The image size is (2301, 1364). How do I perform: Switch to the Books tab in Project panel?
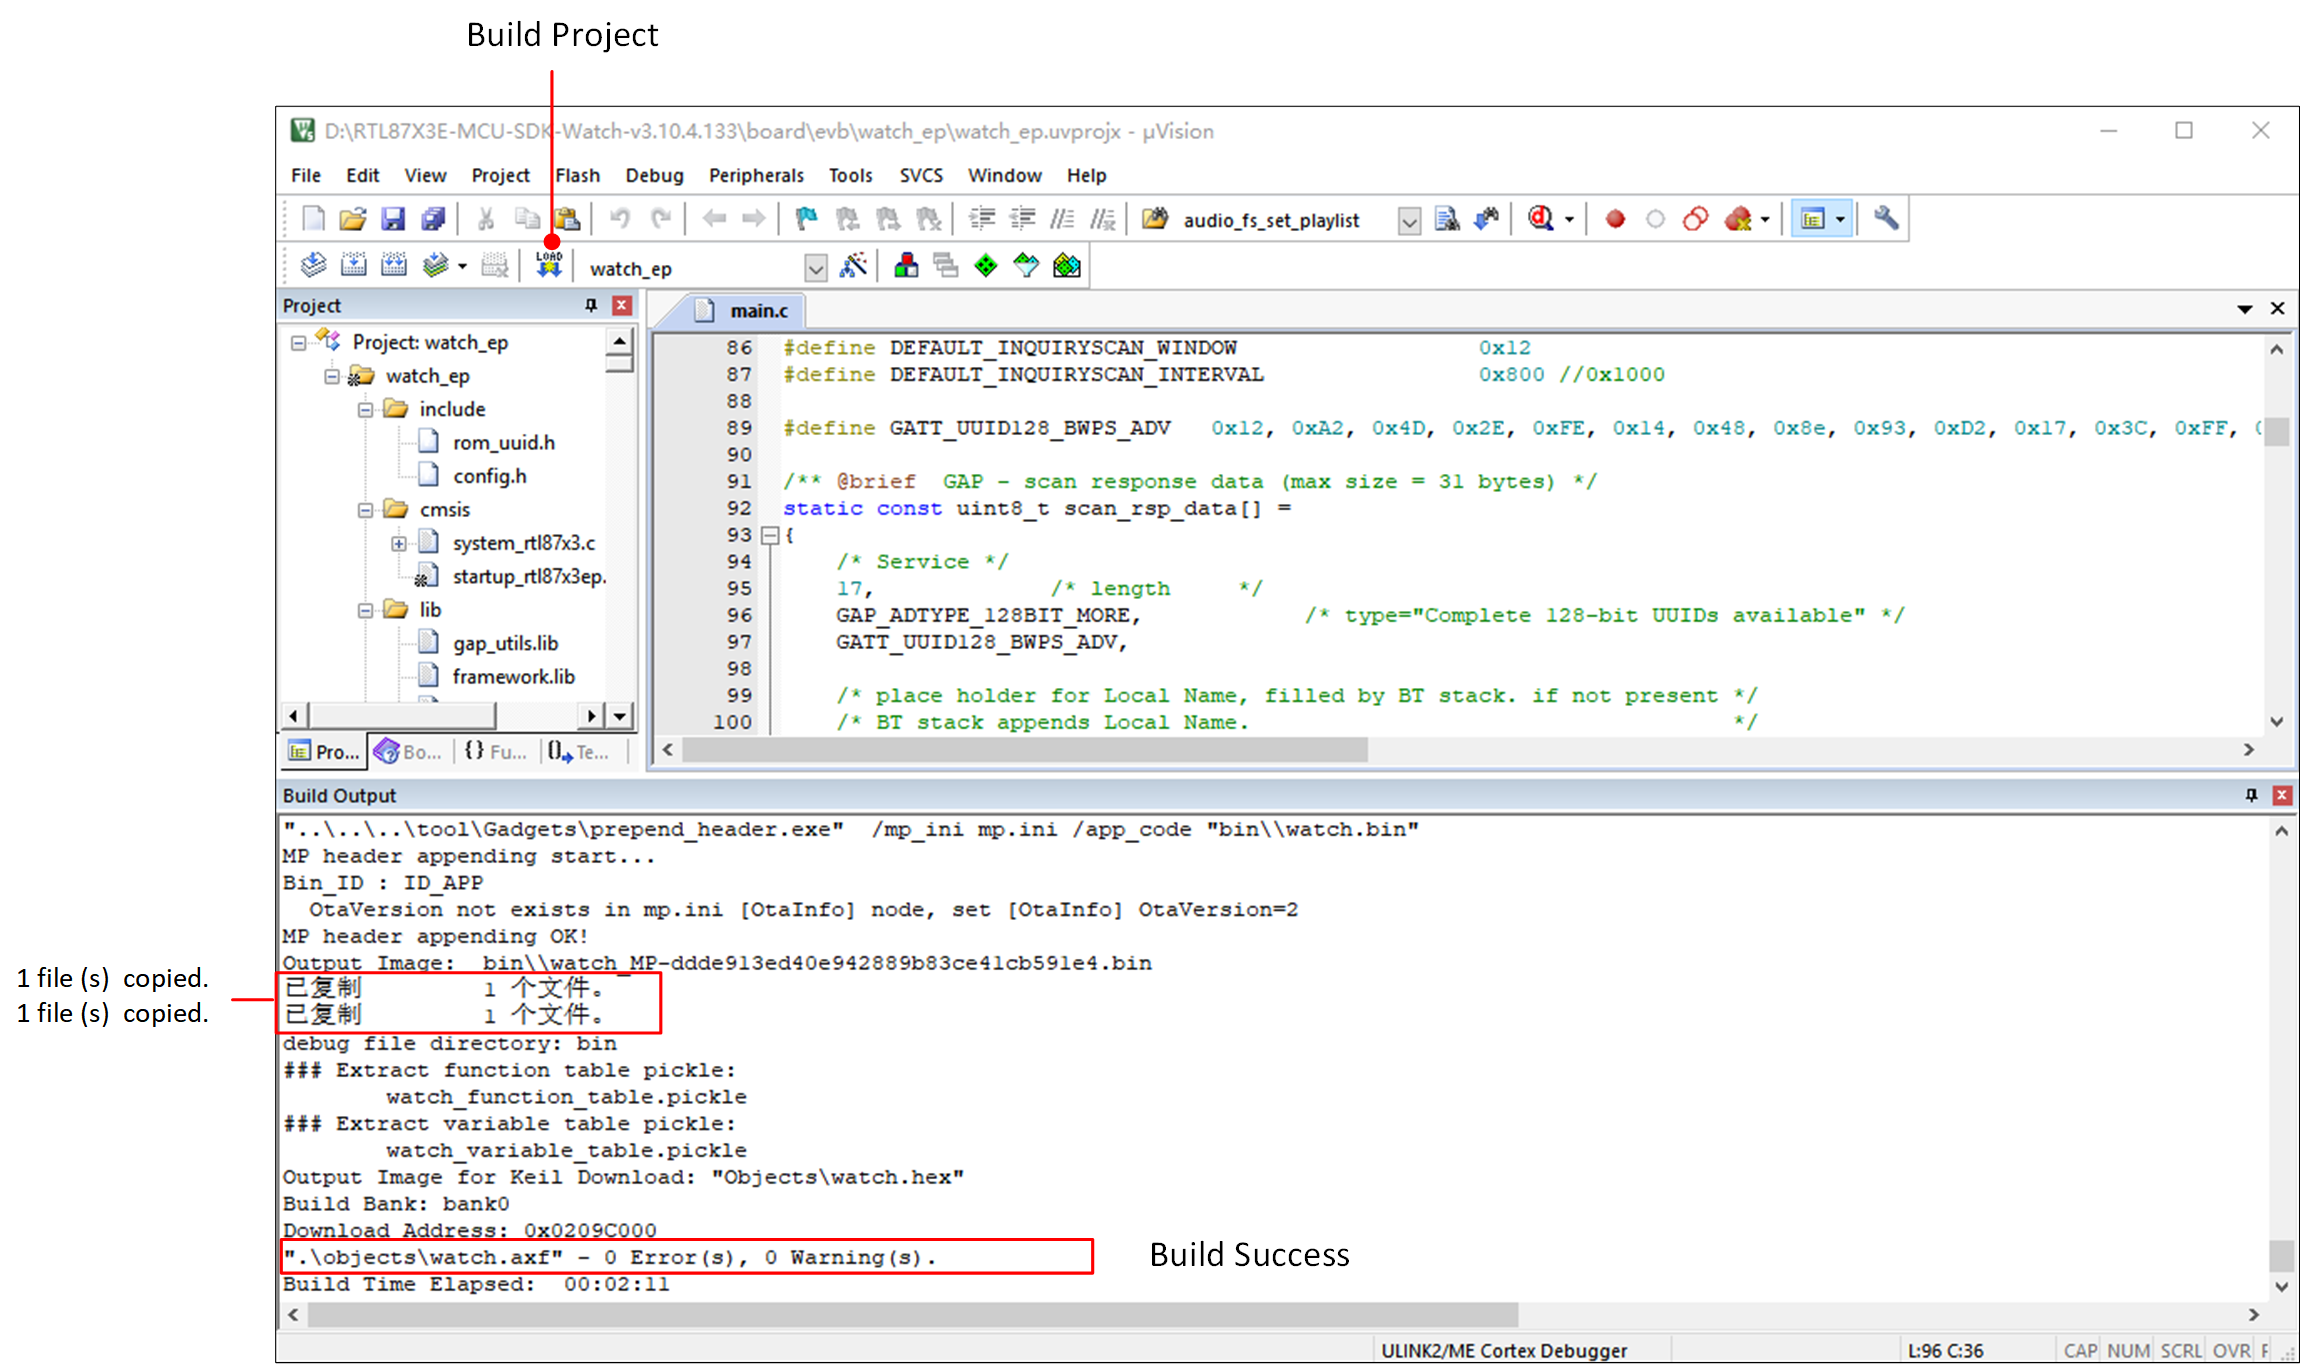tap(409, 751)
